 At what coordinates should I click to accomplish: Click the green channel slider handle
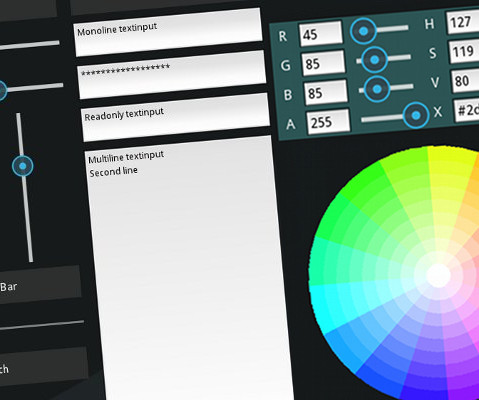(x=374, y=60)
